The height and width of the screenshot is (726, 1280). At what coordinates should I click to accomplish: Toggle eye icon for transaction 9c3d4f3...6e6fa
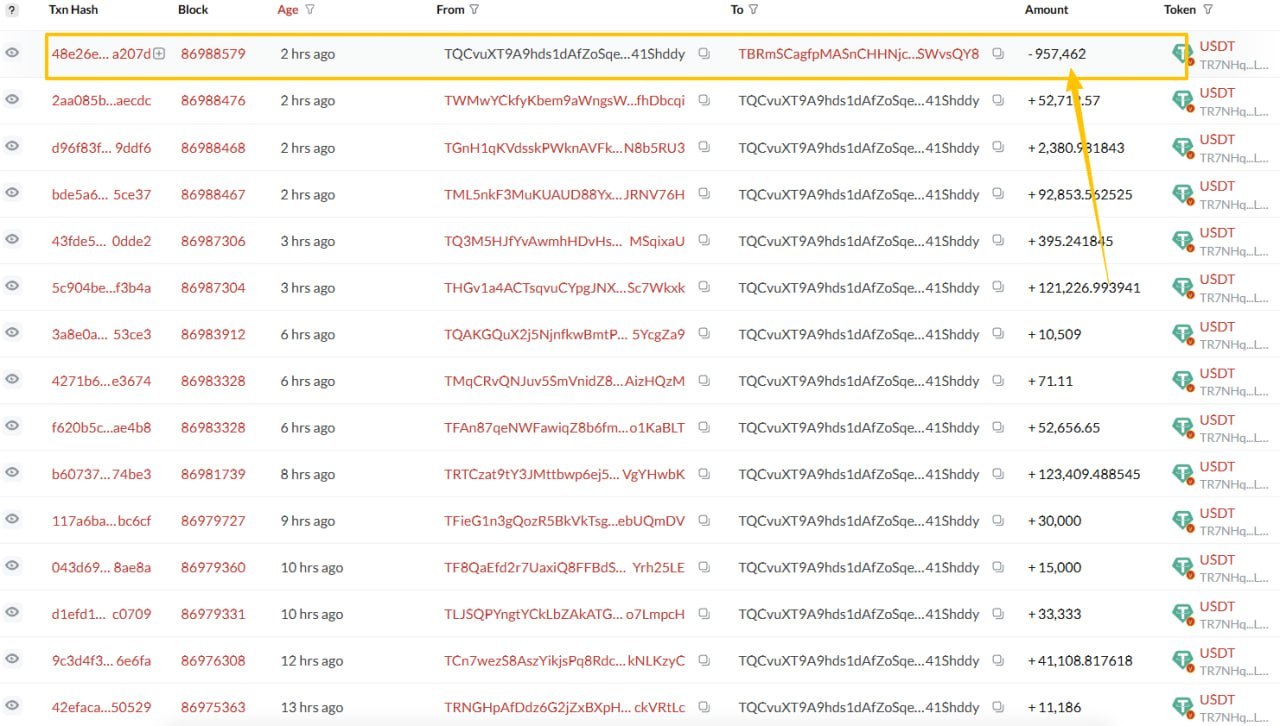12,660
